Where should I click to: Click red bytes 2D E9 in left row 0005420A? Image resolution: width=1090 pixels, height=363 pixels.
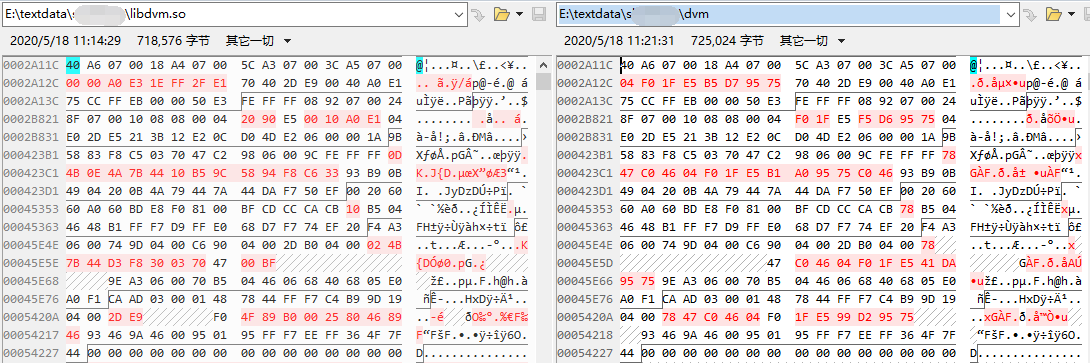coord(124,316)
